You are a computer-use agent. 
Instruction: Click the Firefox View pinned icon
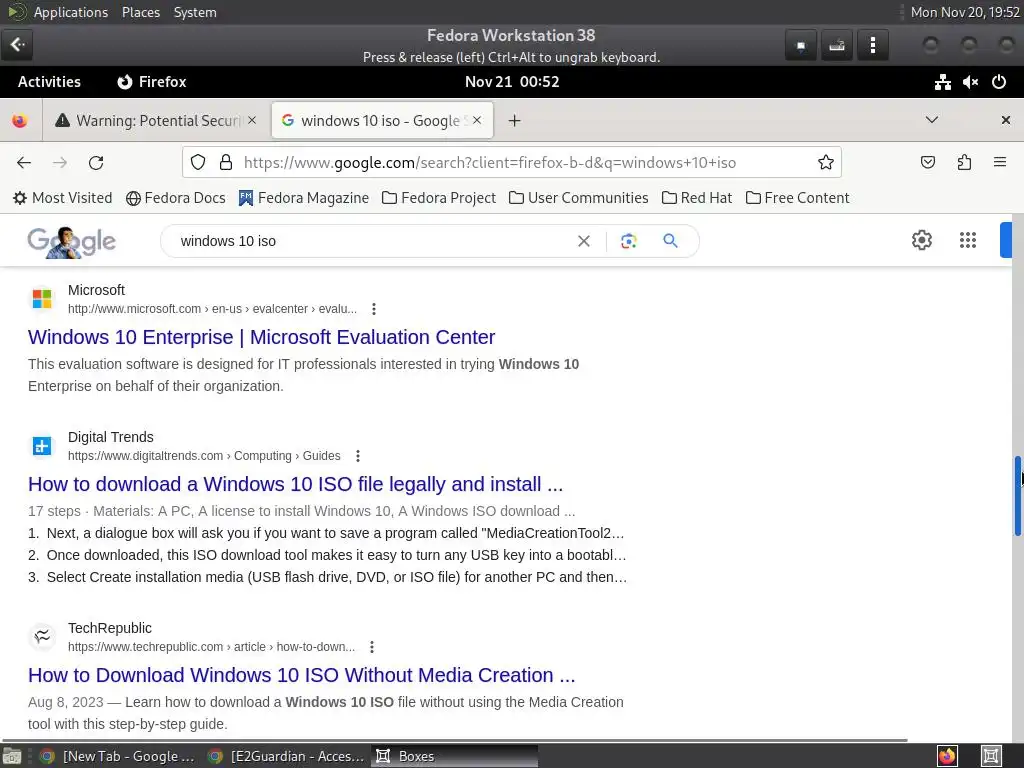(x=20, y=120)
